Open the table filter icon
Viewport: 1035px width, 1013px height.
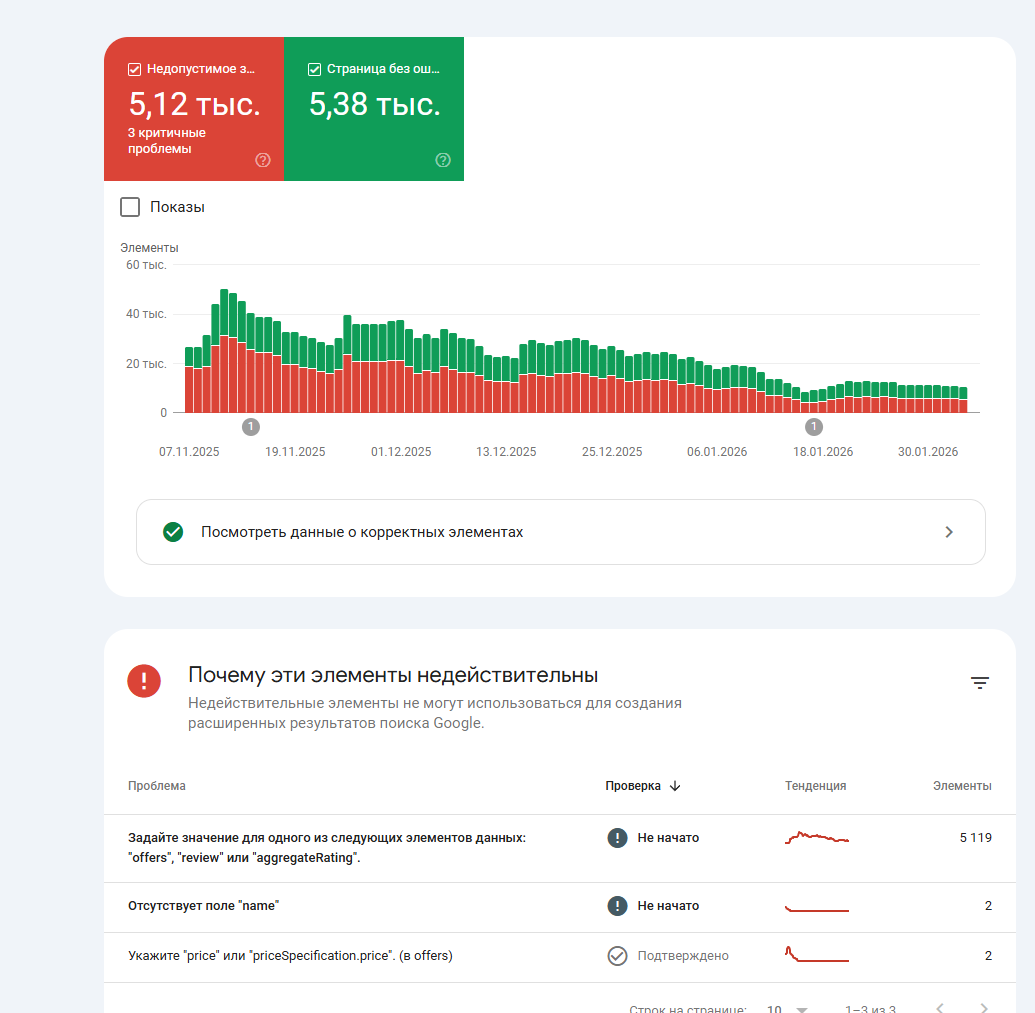click(980, 683)
